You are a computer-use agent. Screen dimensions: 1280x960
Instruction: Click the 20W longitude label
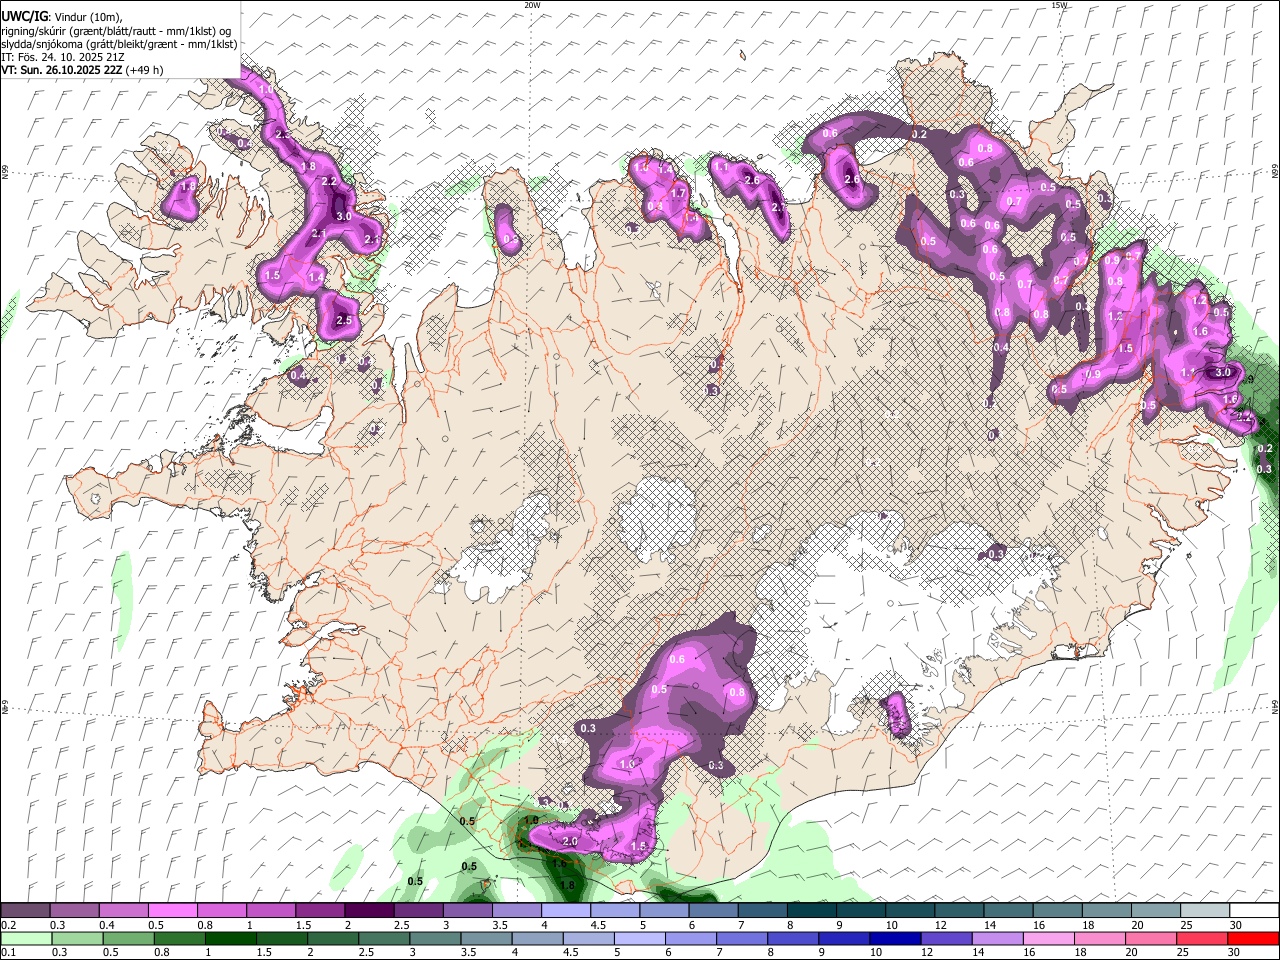[x=533, y=5]
